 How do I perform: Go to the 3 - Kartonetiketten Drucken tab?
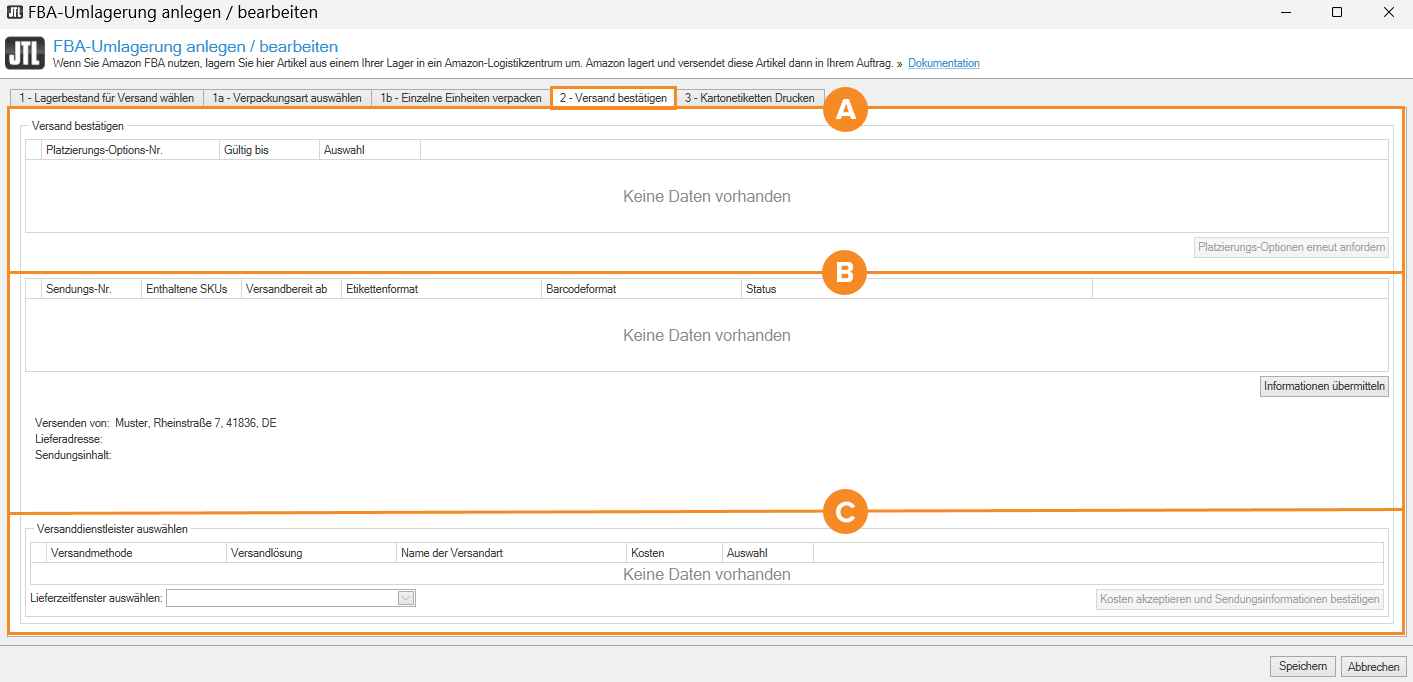point(749,98)
